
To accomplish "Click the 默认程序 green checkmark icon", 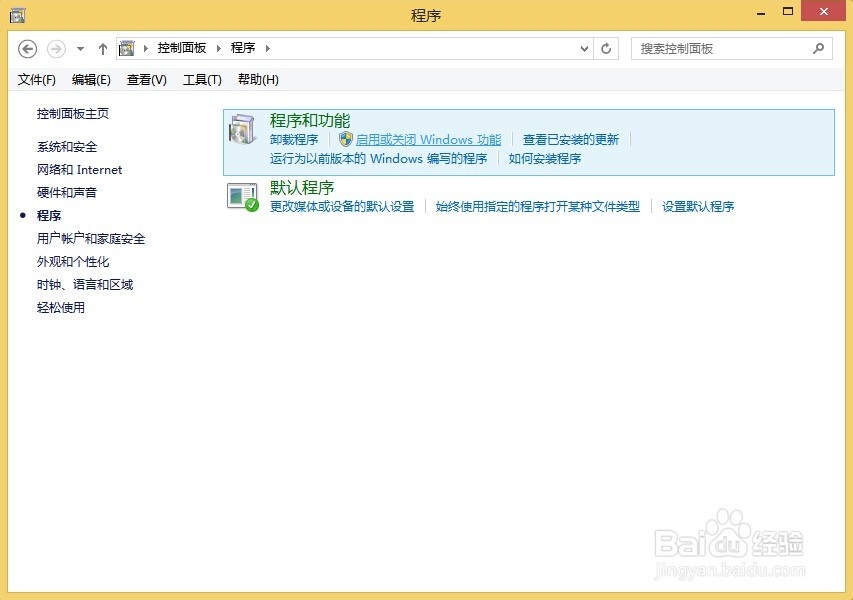I will pos(242,196).
